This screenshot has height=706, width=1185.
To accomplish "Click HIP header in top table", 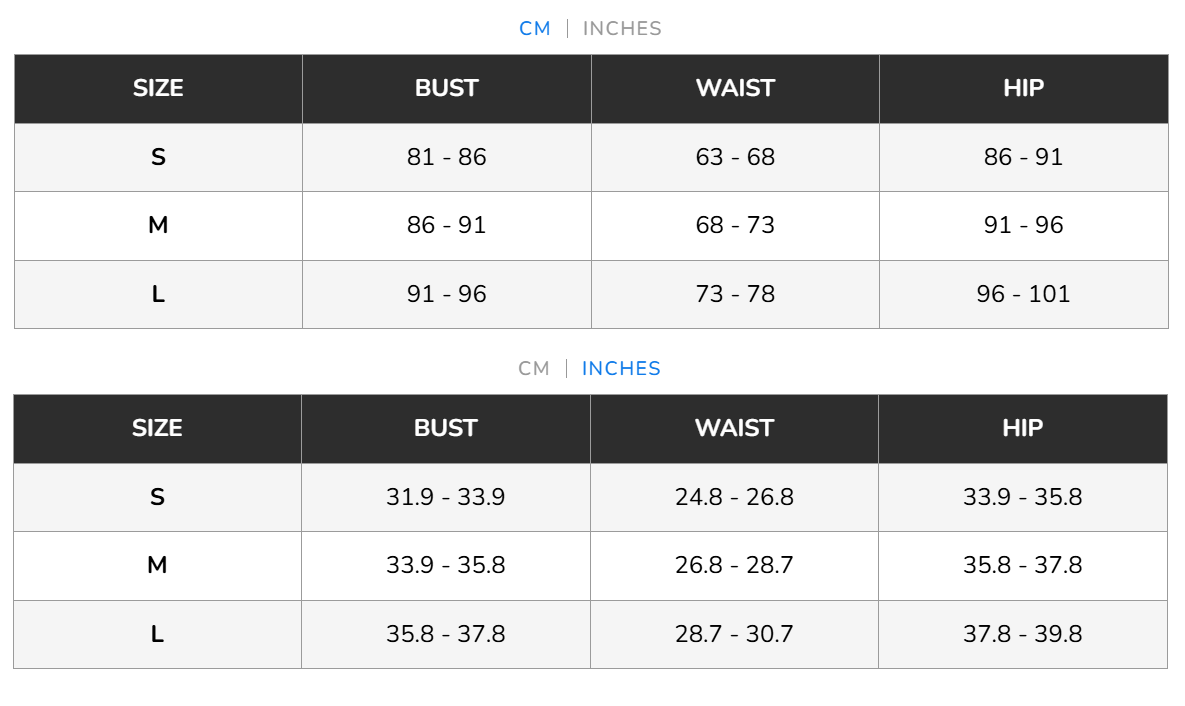I will (1024, 88).
